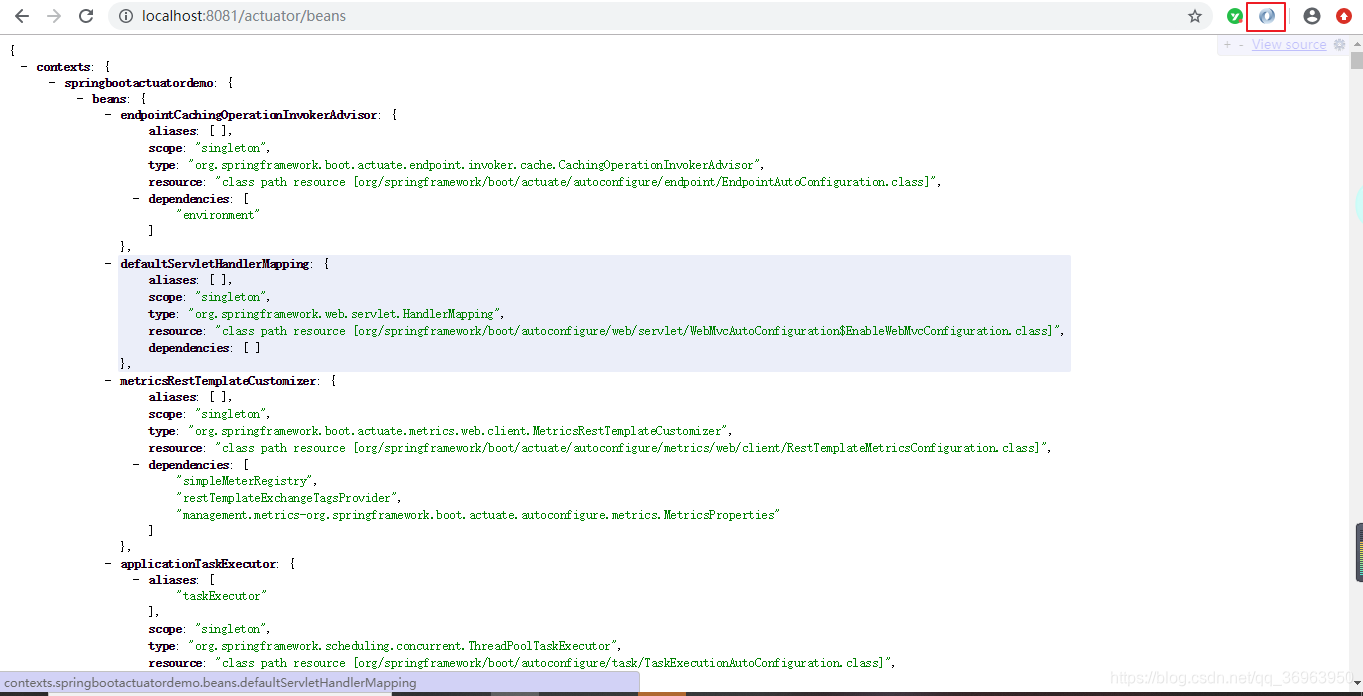
Task: Select the applicationTaskExecutor key
Action: pyautogui.click(x=198, y=563)
